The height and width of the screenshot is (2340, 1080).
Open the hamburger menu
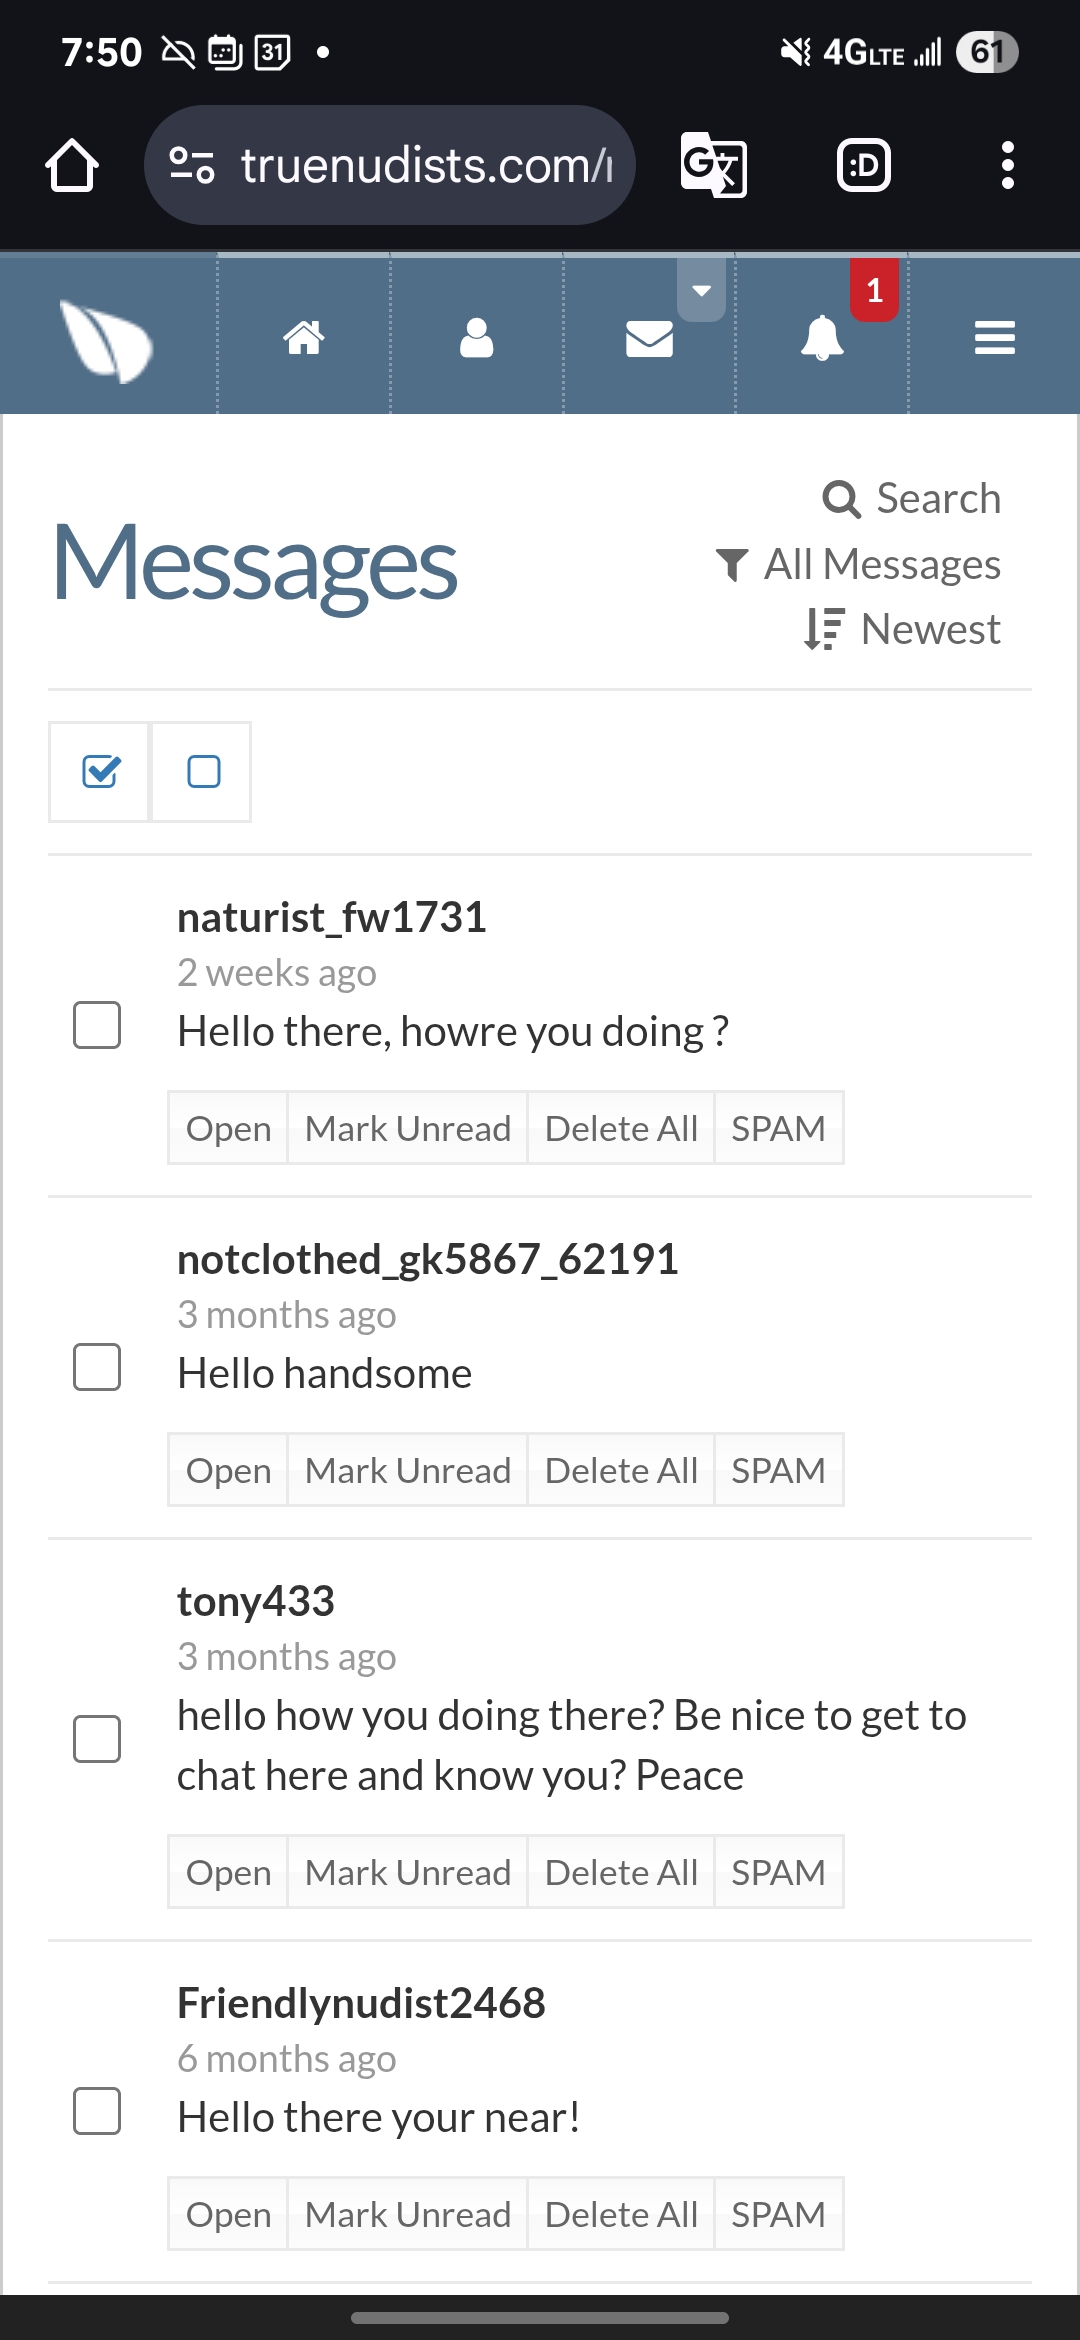[x=995, y=338]
